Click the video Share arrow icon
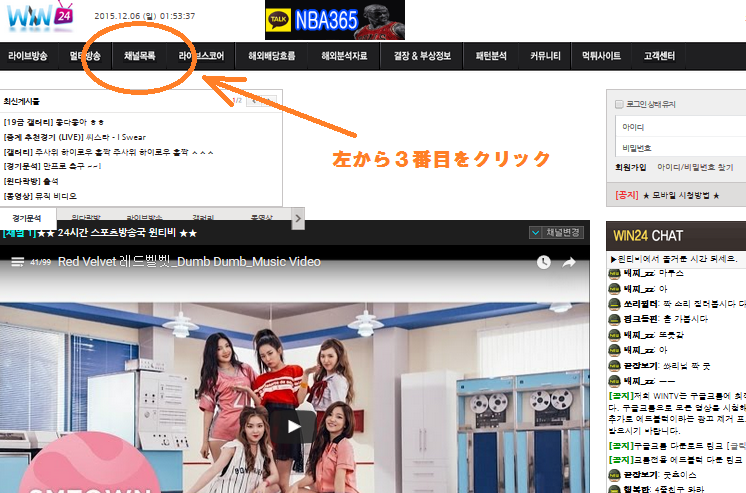746x493 pixels. 569,262
